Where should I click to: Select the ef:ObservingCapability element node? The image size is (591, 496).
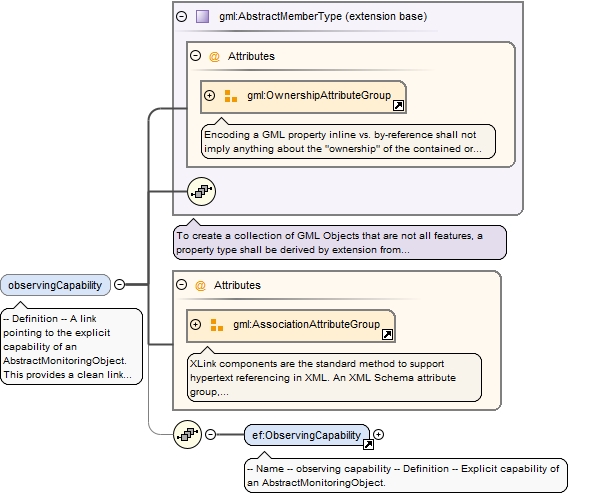coord(307,435)
